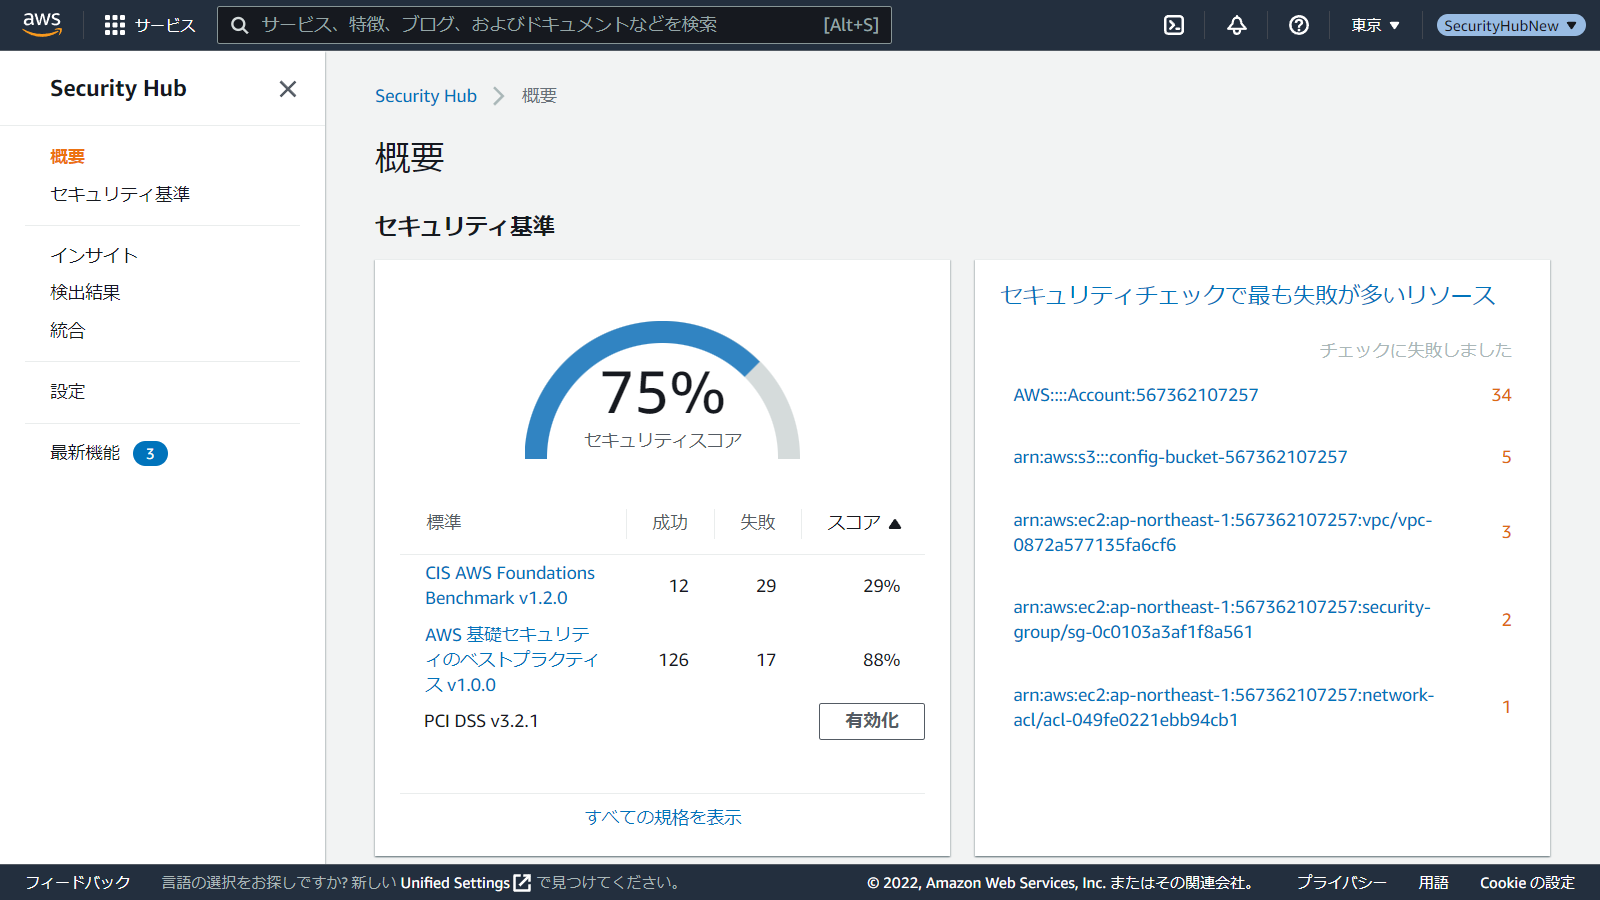Open CIS AWS Foundations Benchmark v1.2.0 link
The width and height of the screenshot is (1600, 900).
[x=509, y=585]
